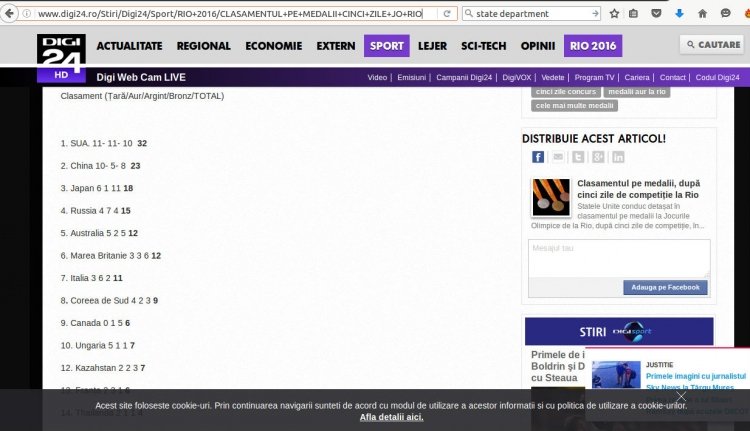This screenshot has width=750, height=431.
Task: Open the REGIONAL menu section
Action: [x=203, y=46]
